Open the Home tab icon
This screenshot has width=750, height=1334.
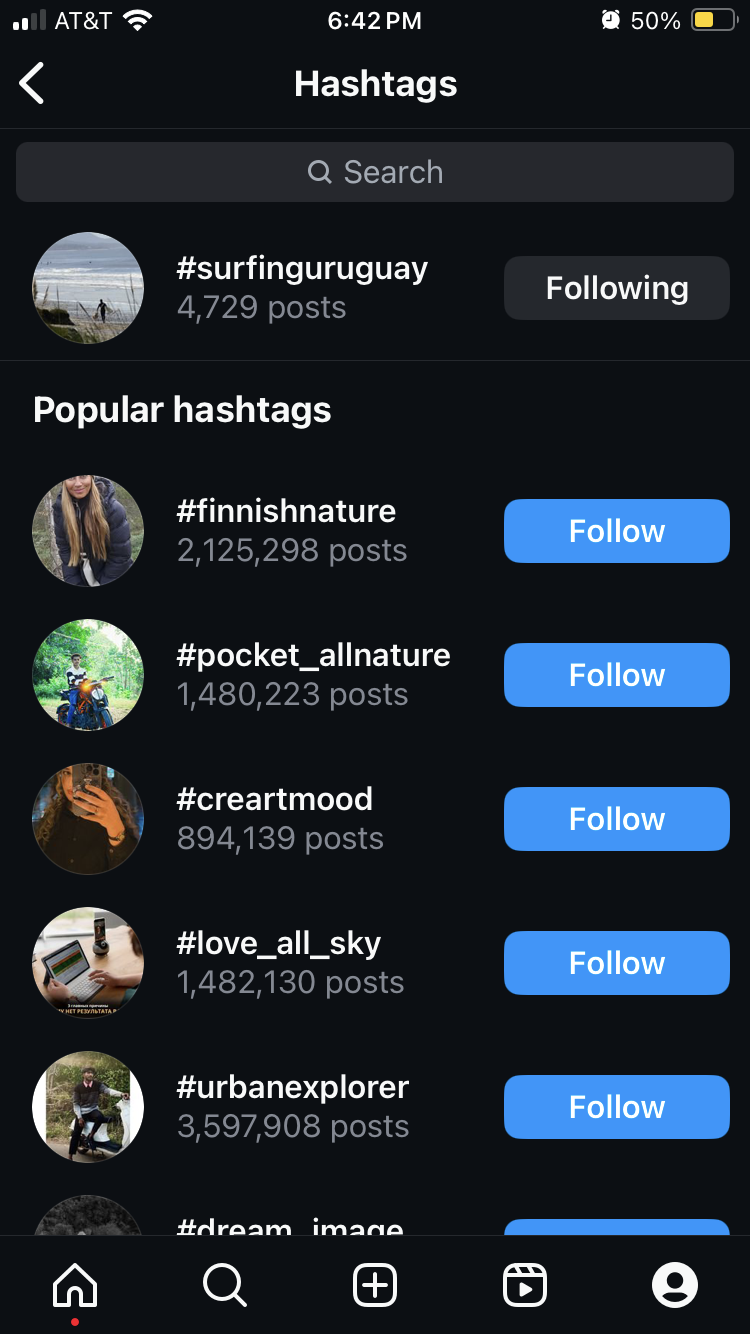75,1285
